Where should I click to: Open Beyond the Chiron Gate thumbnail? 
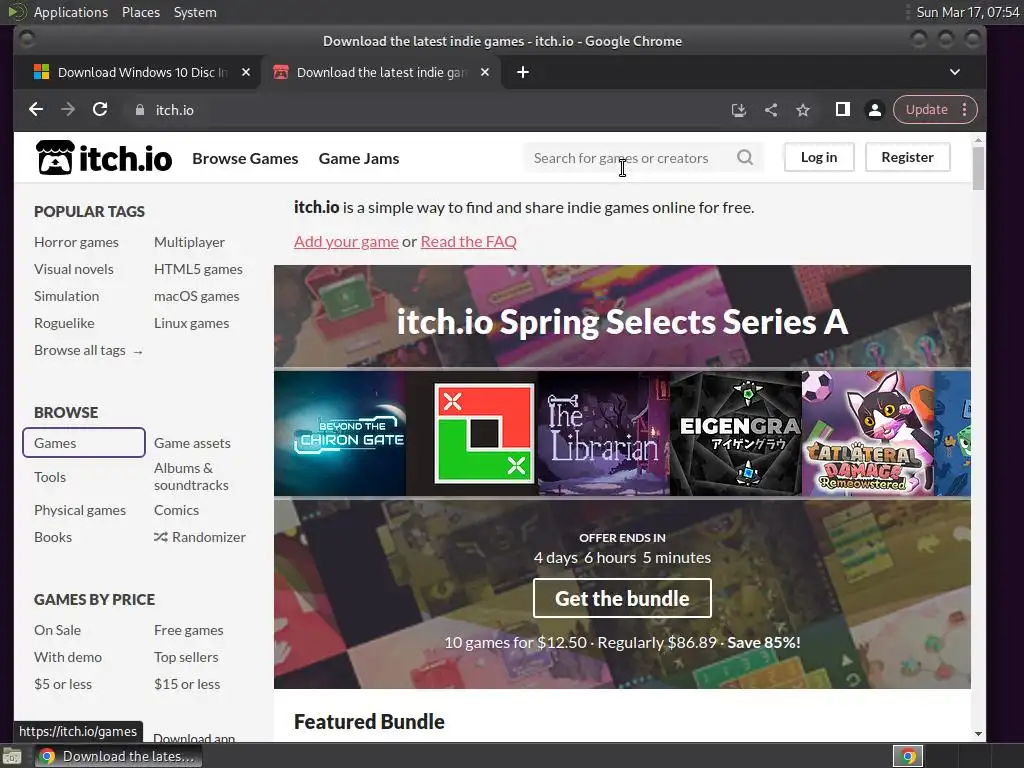pyautogui.click(x=340, y=434)
